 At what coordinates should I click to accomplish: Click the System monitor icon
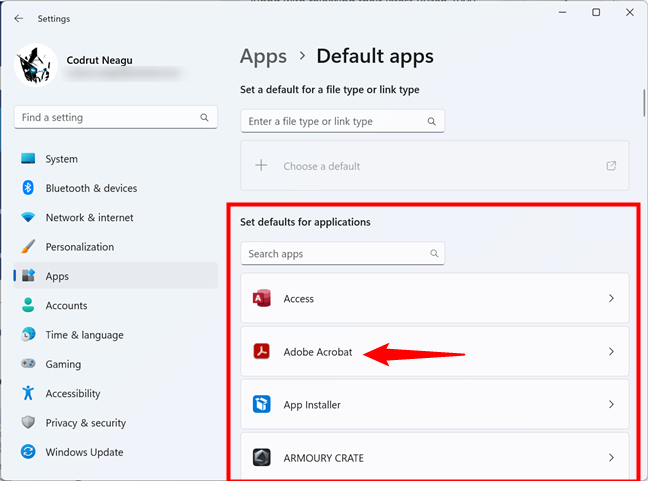[x=28, y=159]
